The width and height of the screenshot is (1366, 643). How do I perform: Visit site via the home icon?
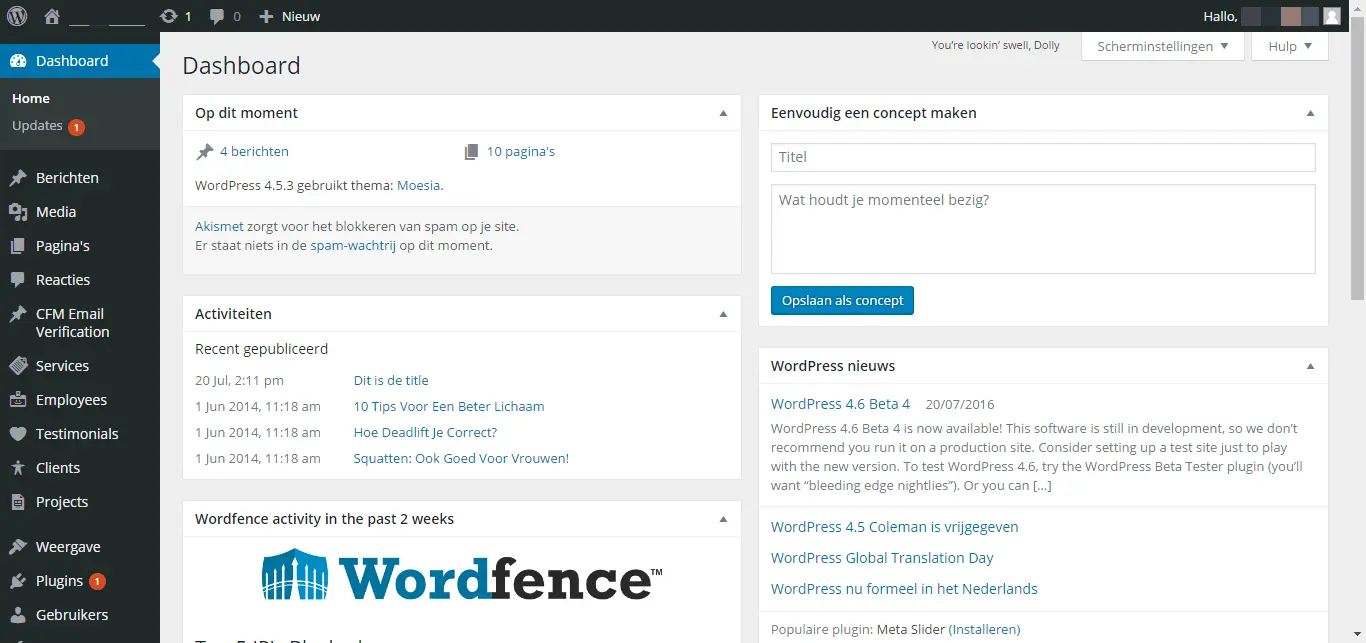pyautogui.click(x=52, y=16)
